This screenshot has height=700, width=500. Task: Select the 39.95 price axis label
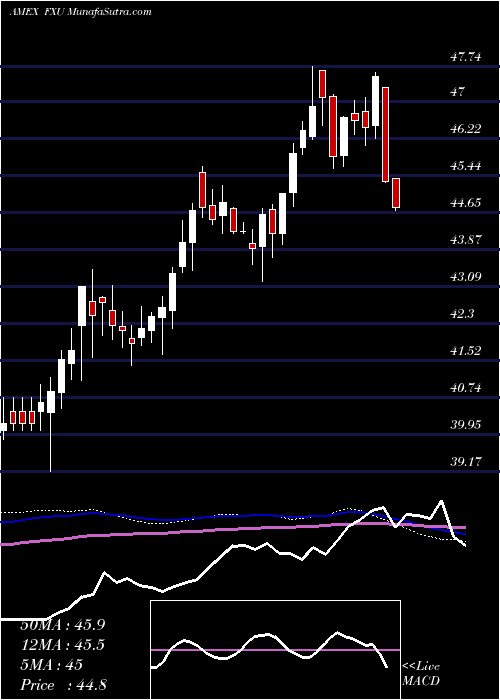pyautogui.click(x=467, y=425)
